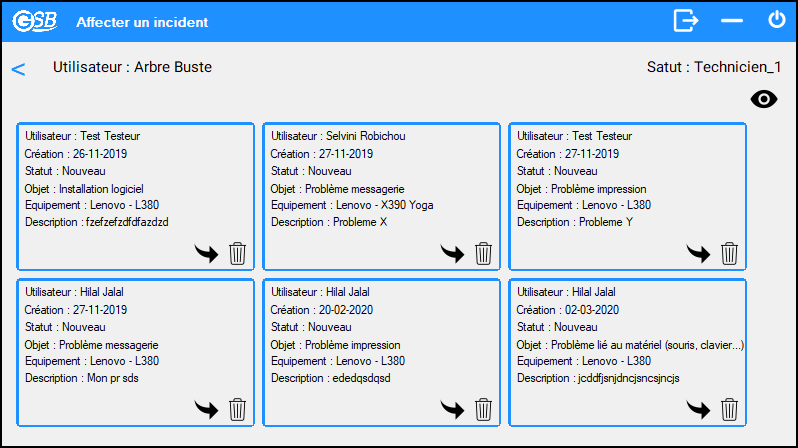Log out using the exit icon
The height and width of the screenshot is (448, 798).
point(686,21)
